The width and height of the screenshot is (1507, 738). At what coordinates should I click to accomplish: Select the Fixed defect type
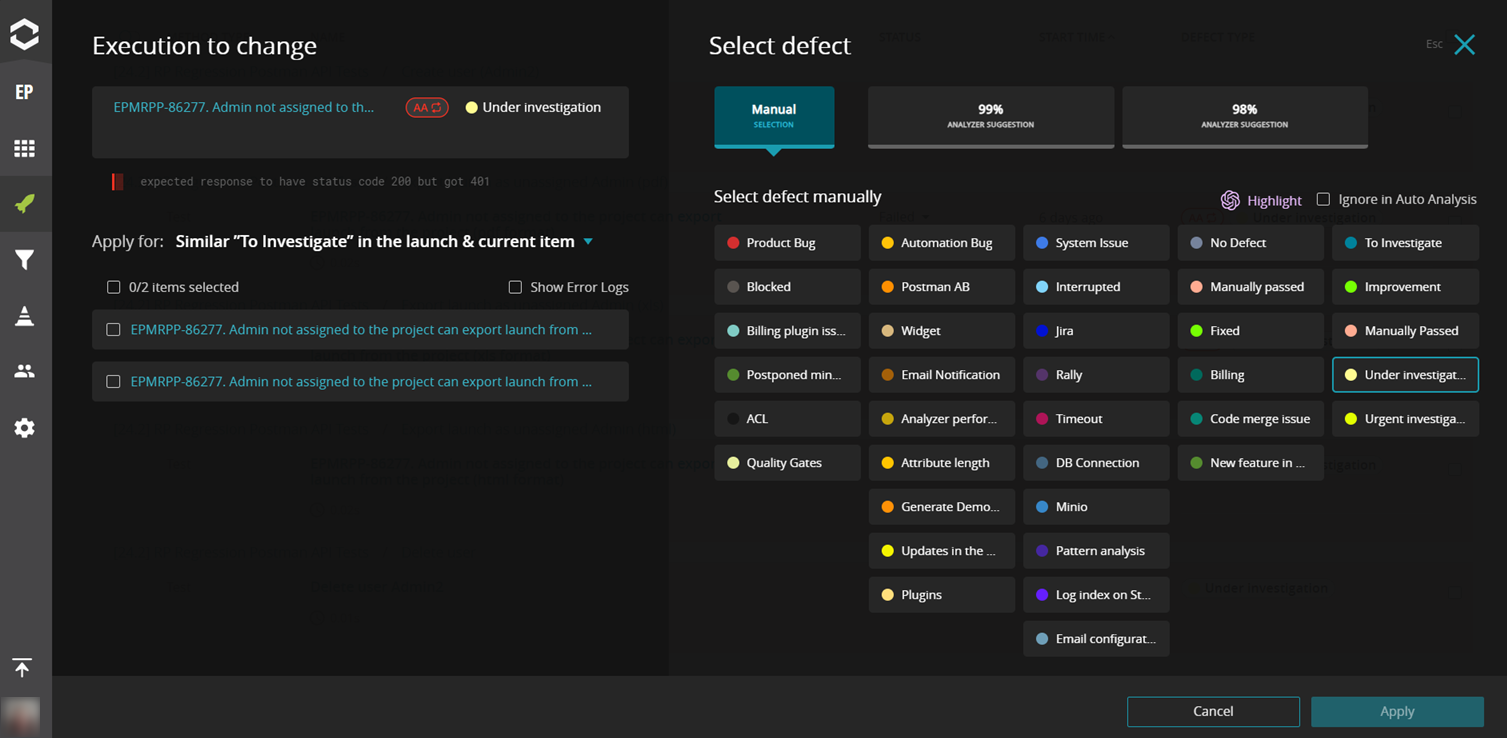[1251, 331]
